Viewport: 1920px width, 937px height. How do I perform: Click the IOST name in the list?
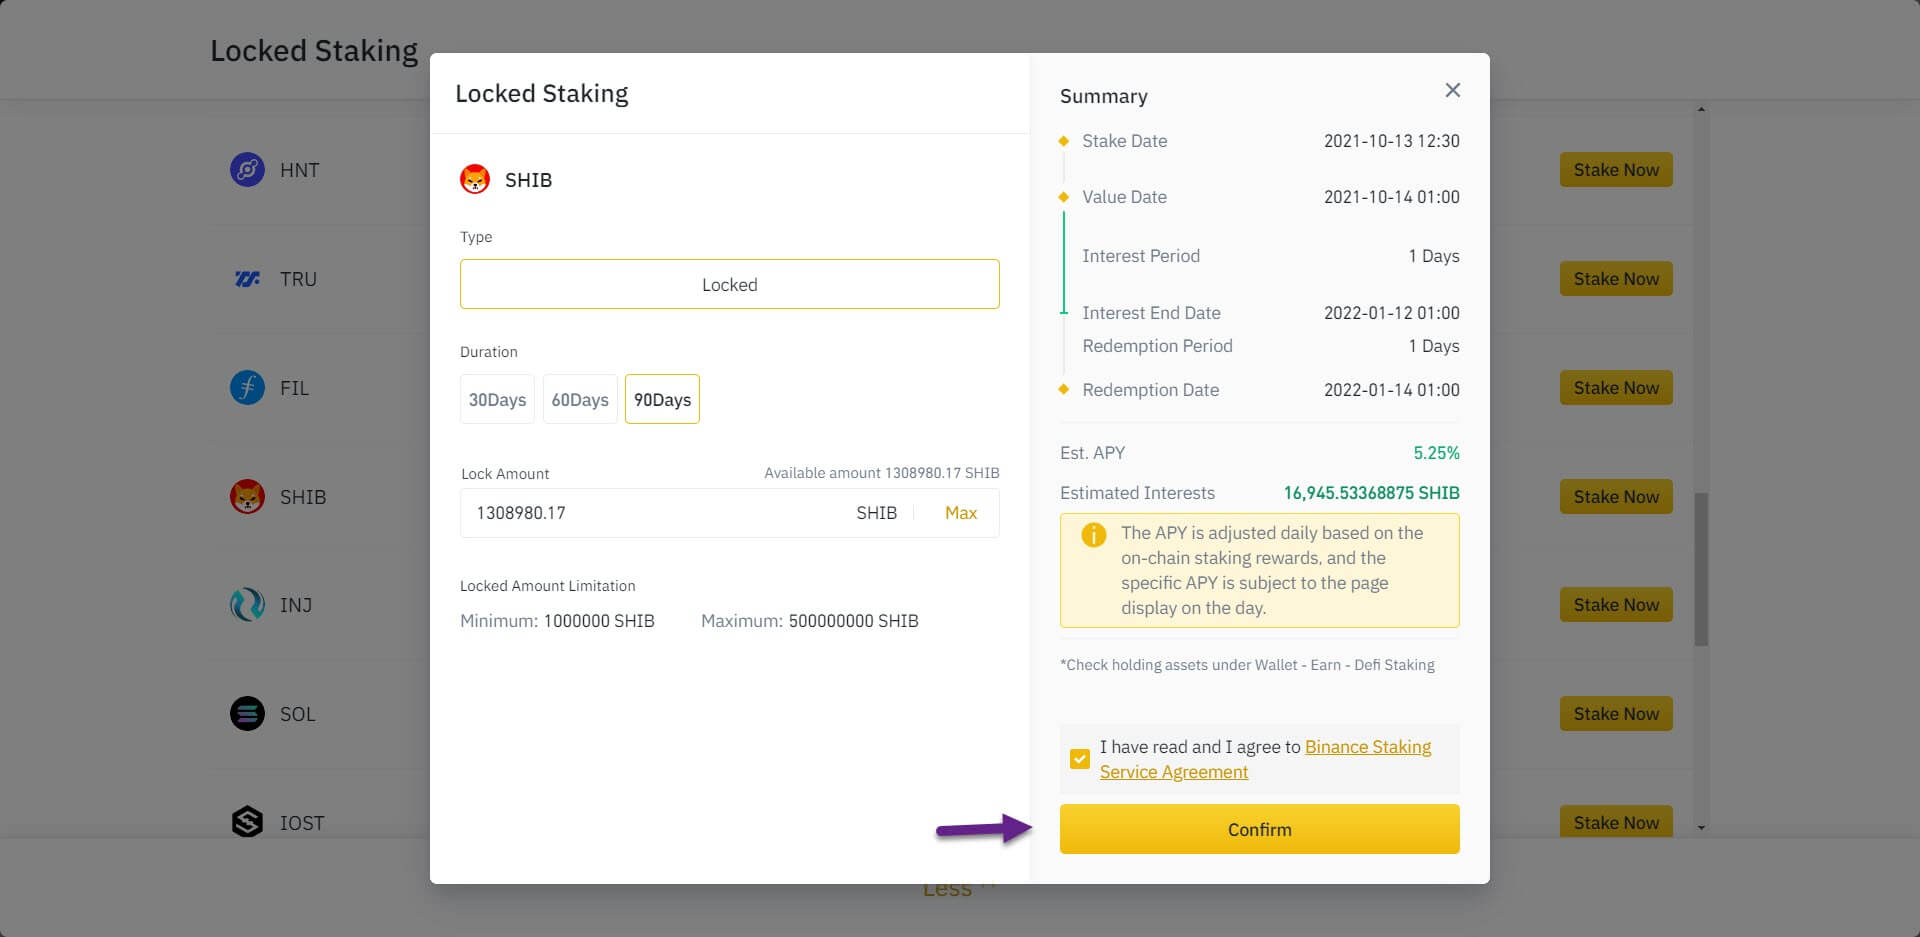pos(302,823)
